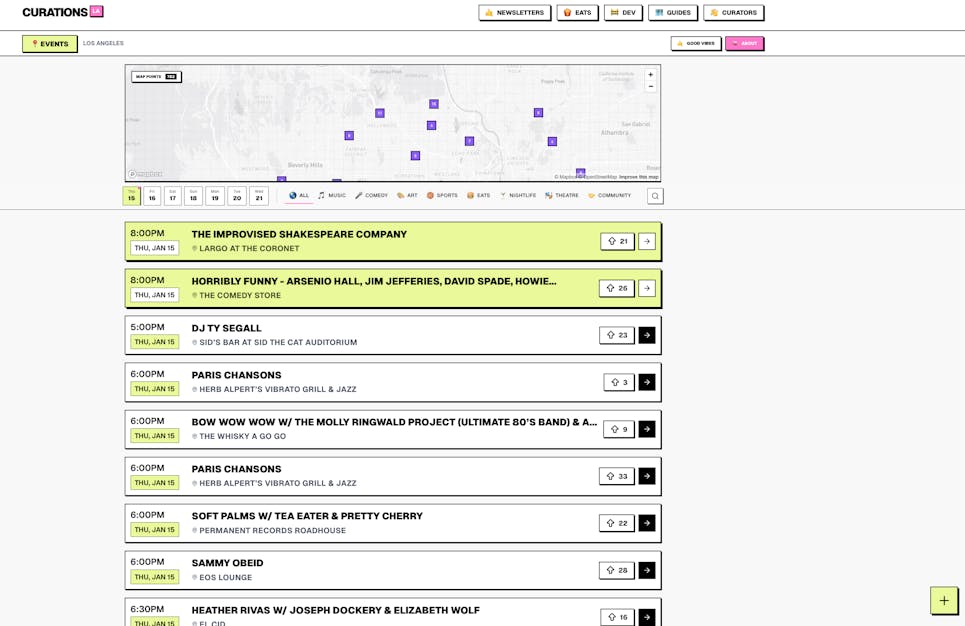The image size is (965, 626).
Task: Zoom out on the map
Action: [650, 87]
